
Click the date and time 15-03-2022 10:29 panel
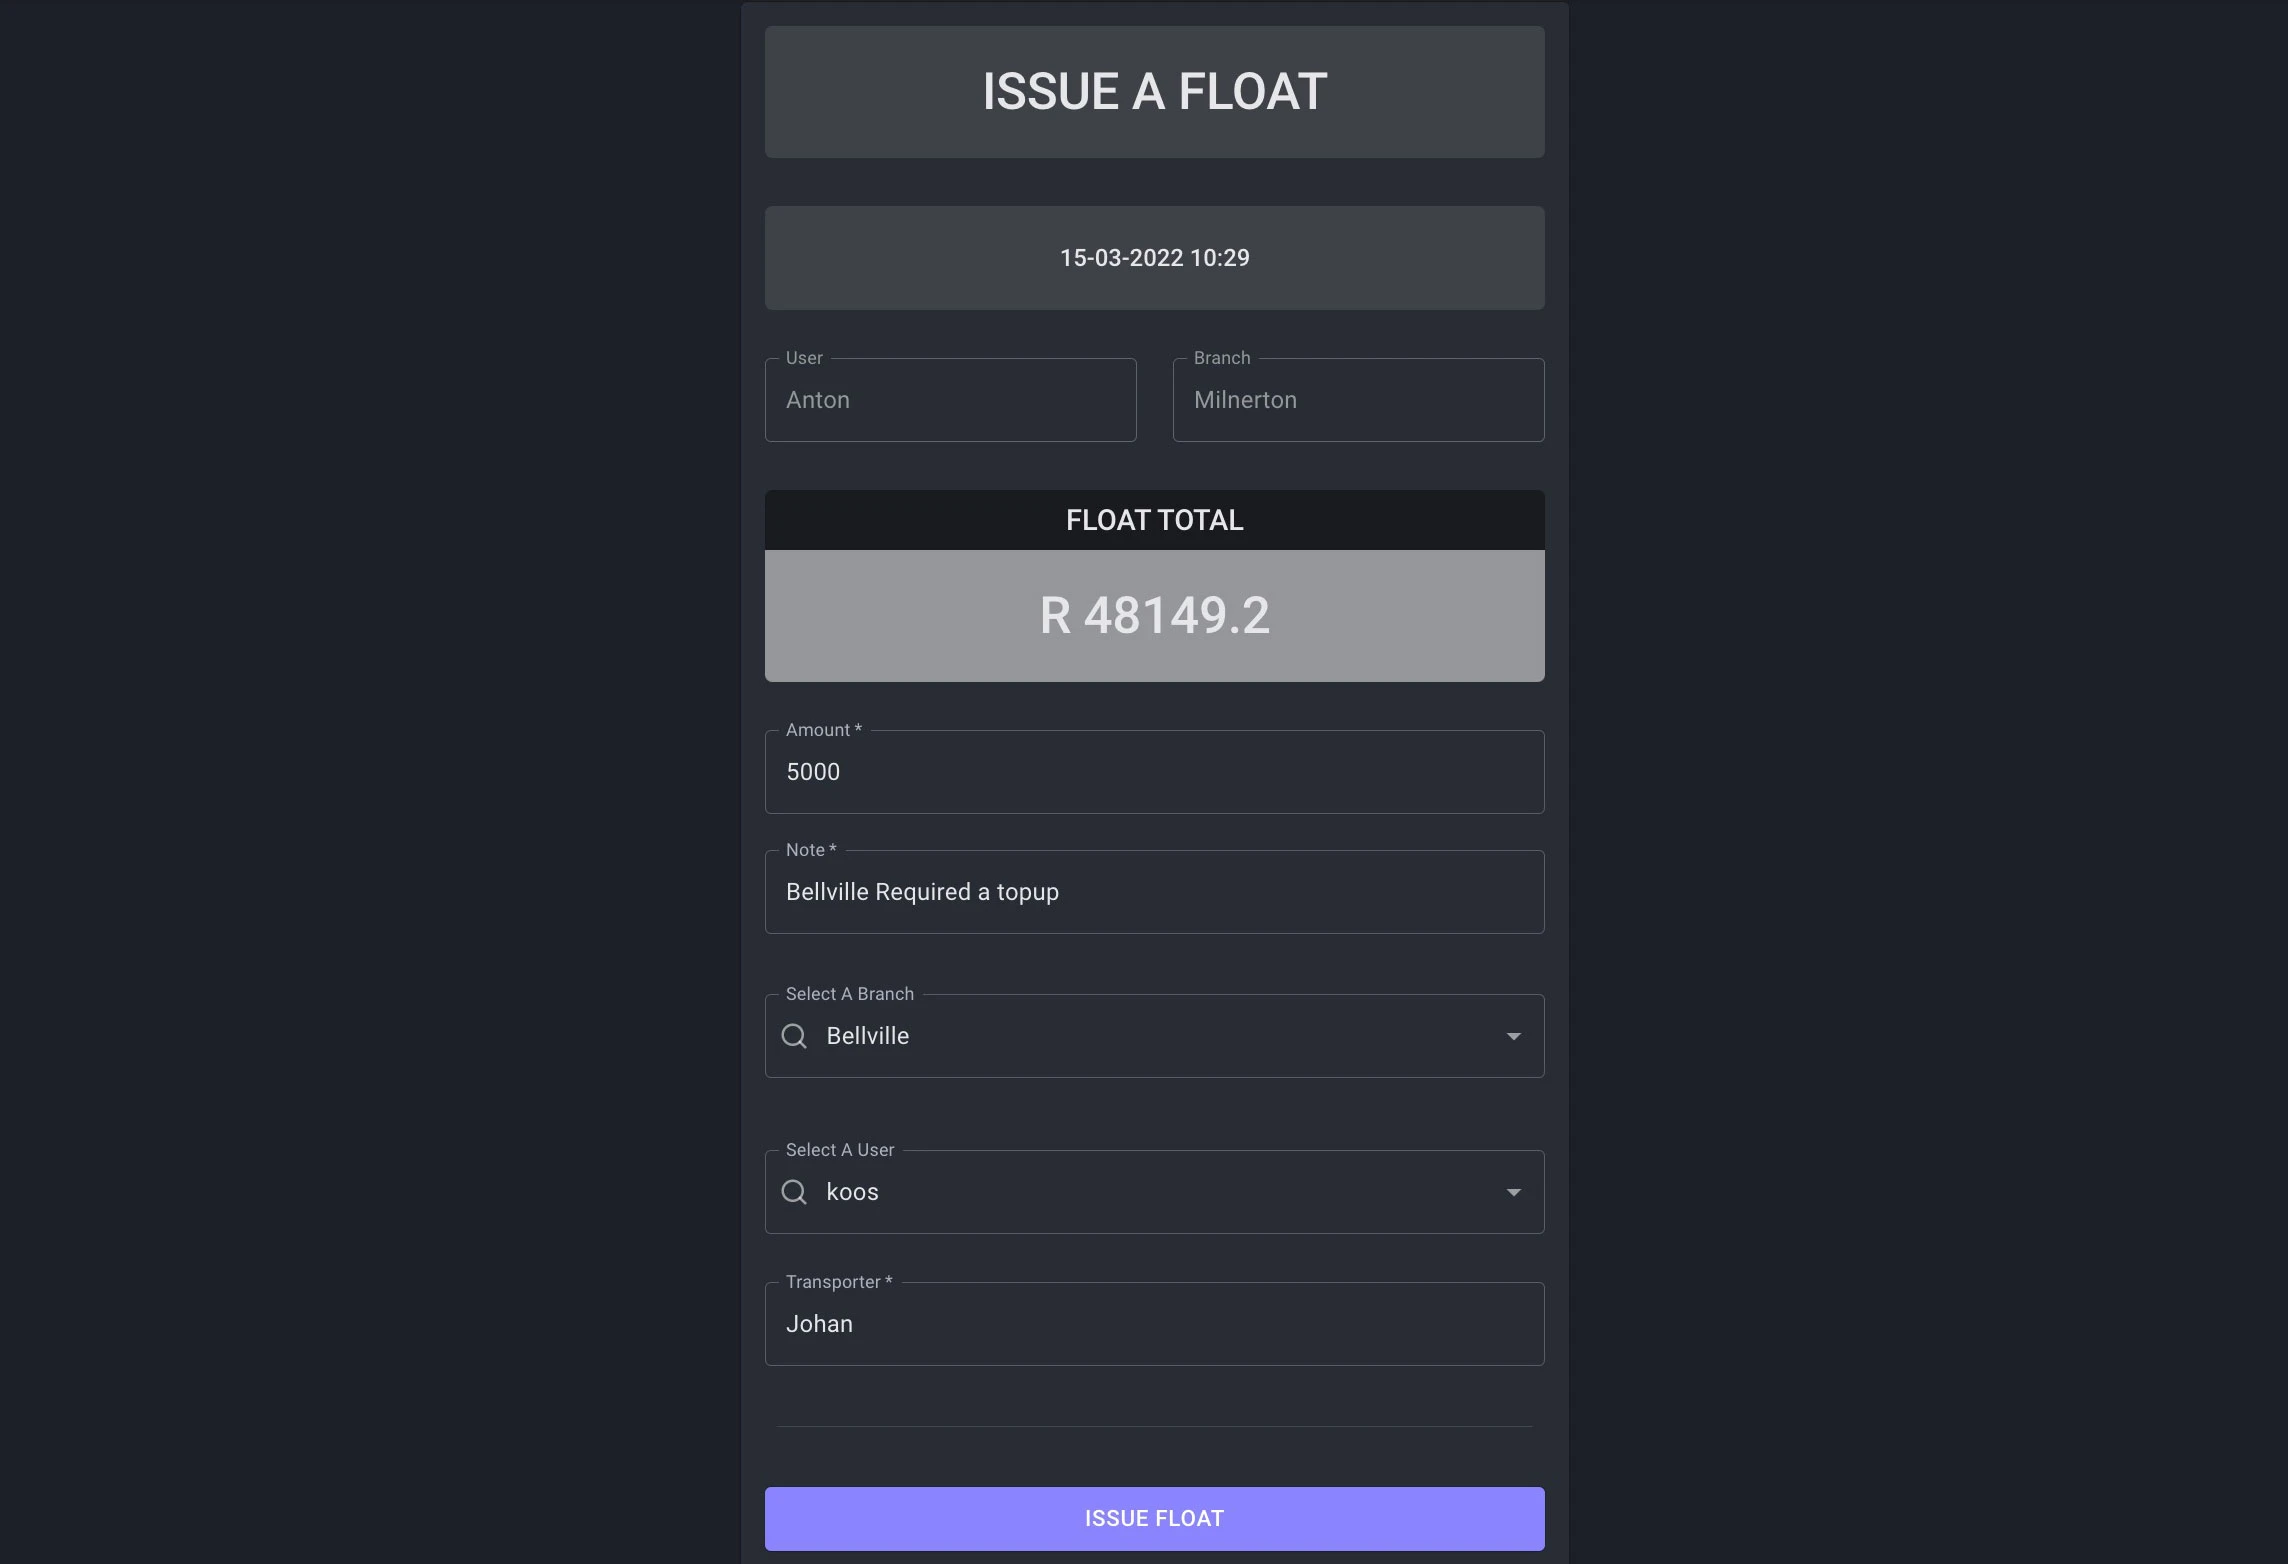(x=1154, y=258)
